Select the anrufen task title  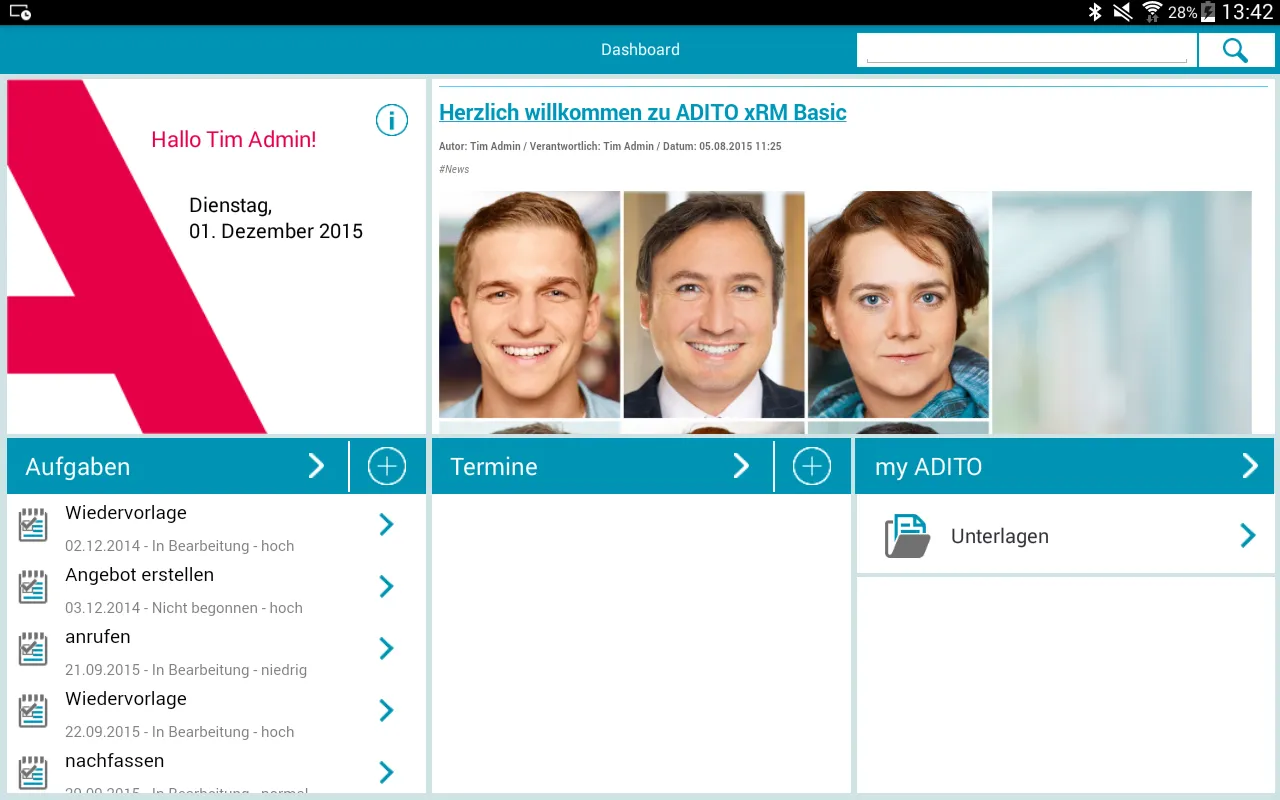tap(98, 637)
